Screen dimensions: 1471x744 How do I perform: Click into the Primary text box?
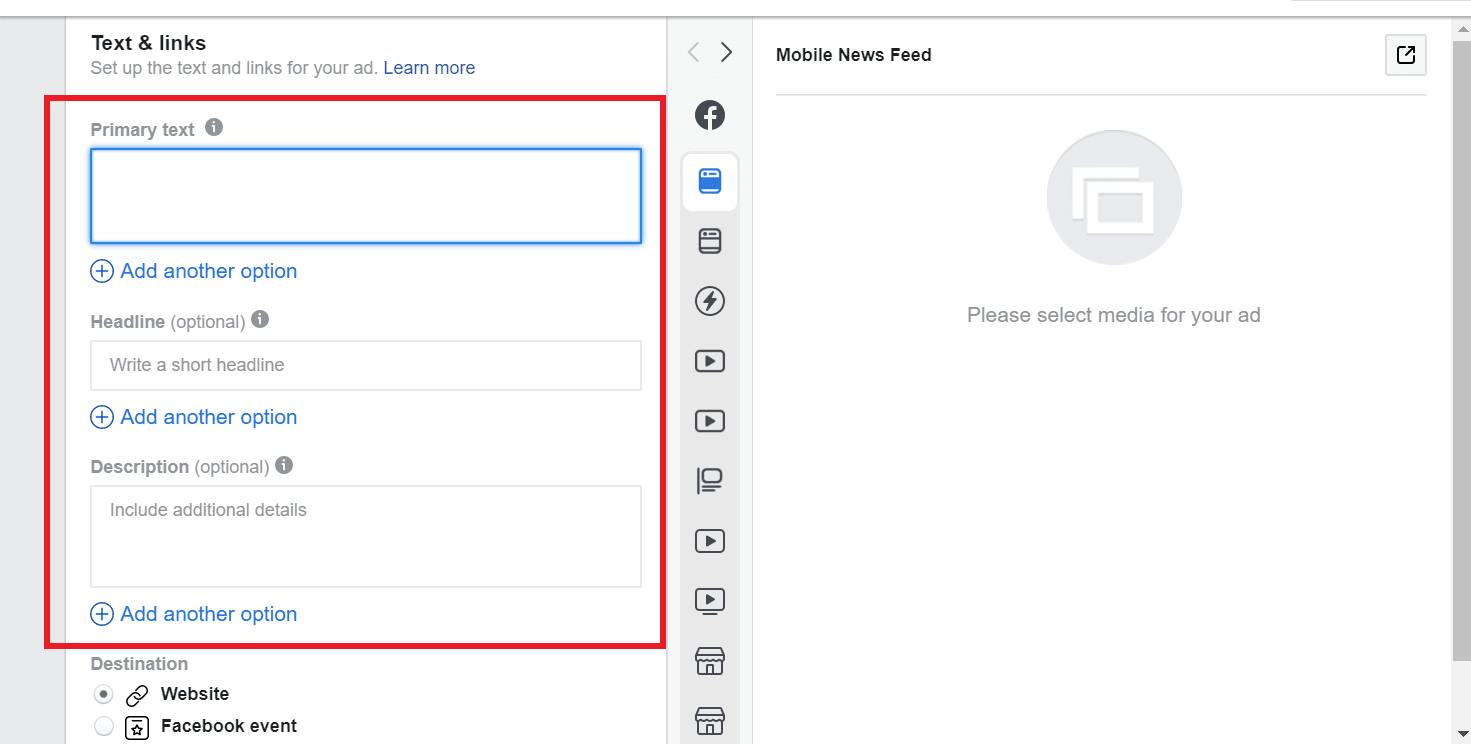(x=365, y=196)
